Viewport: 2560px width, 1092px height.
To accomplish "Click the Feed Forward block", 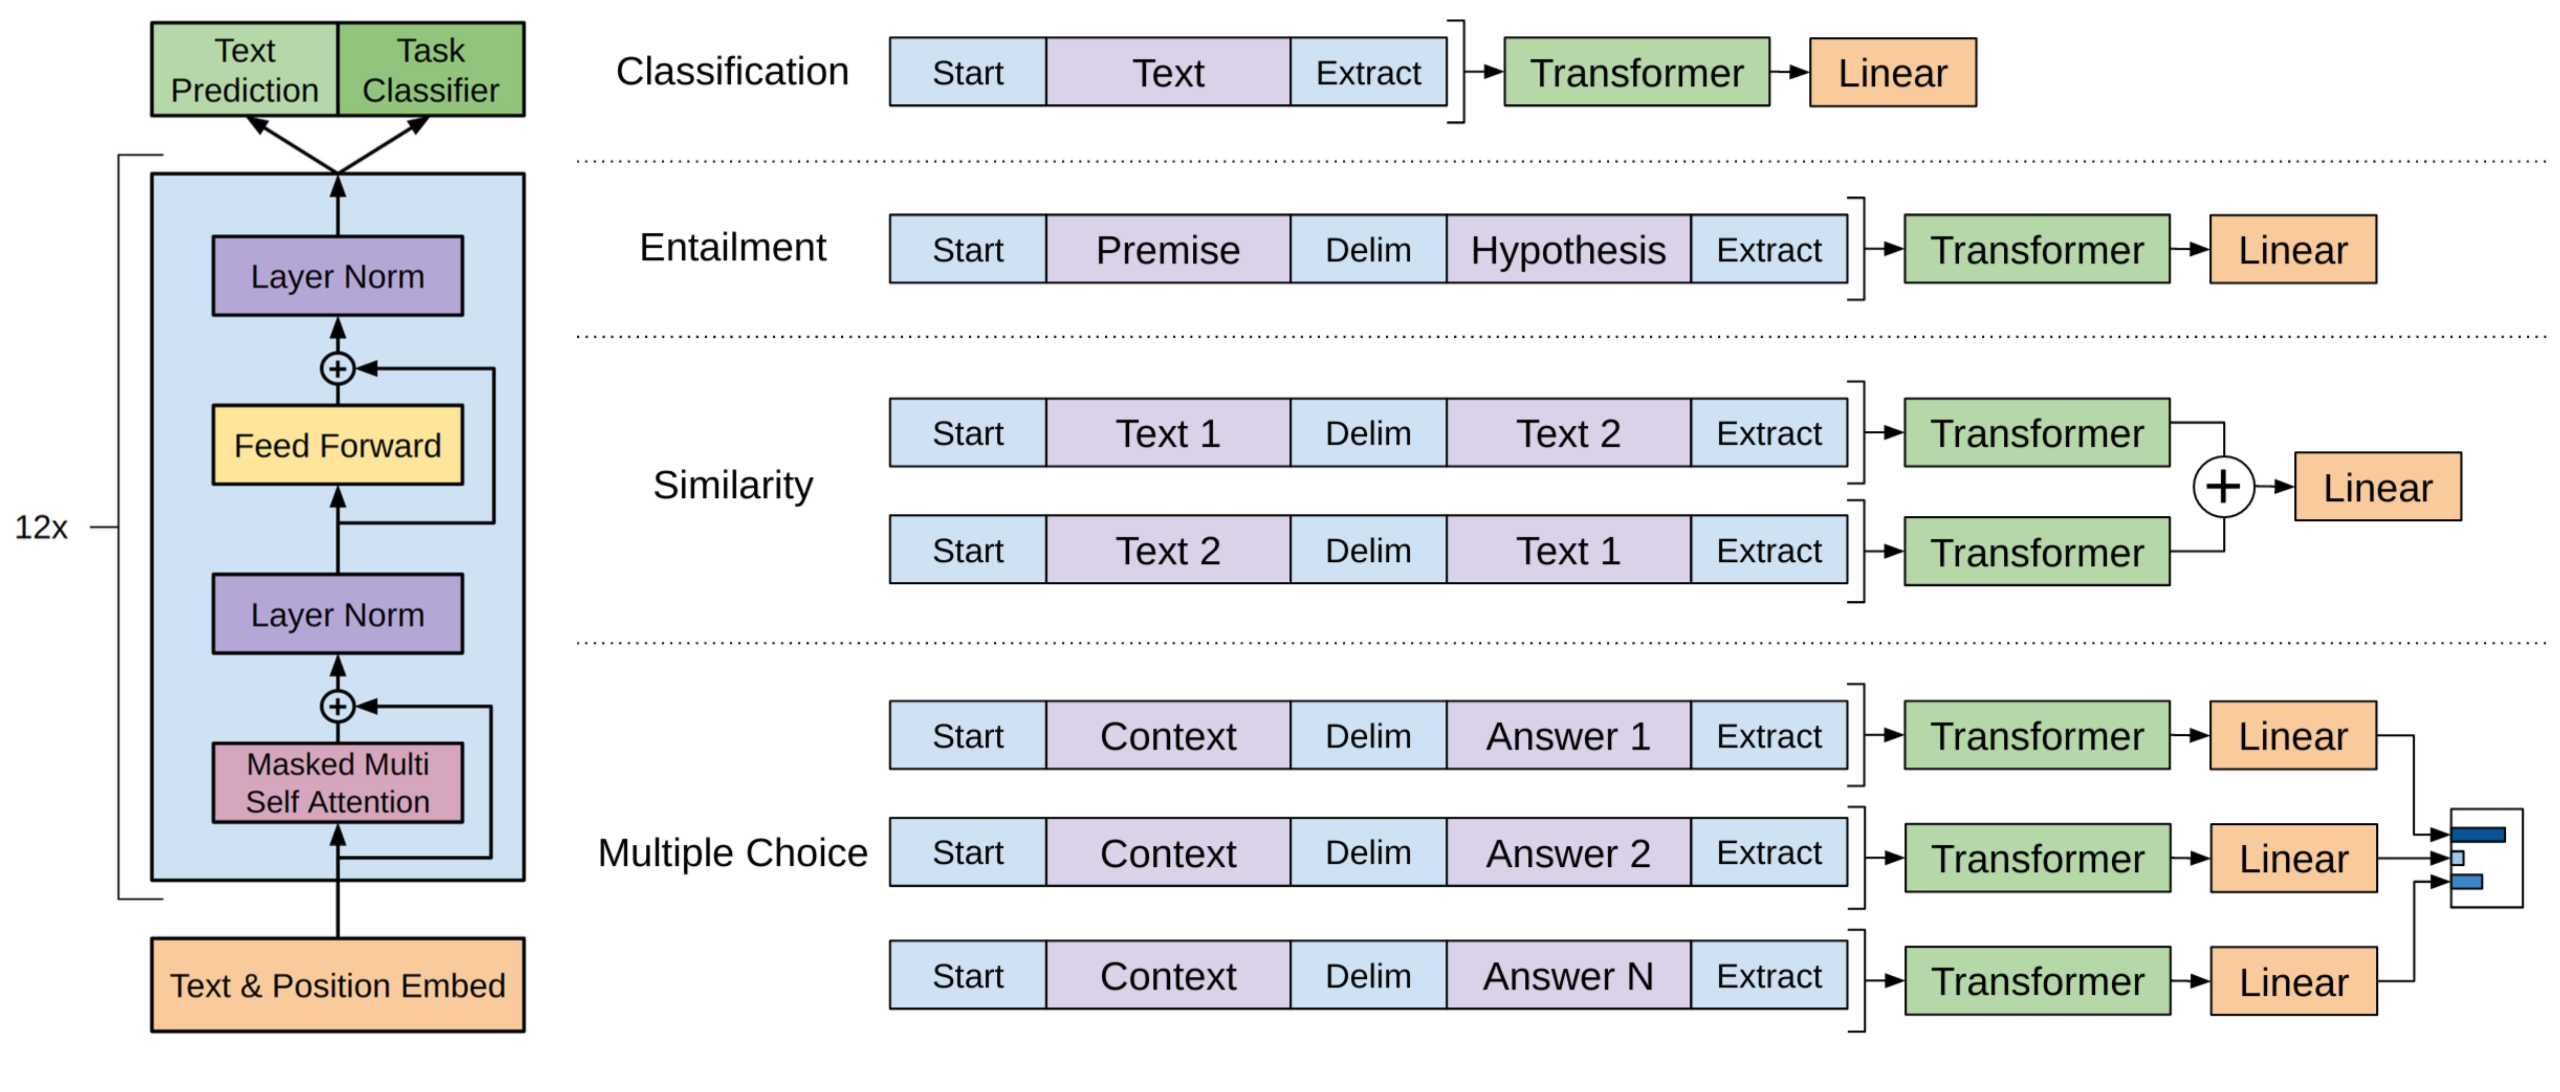I will click(x=337, y=445).
